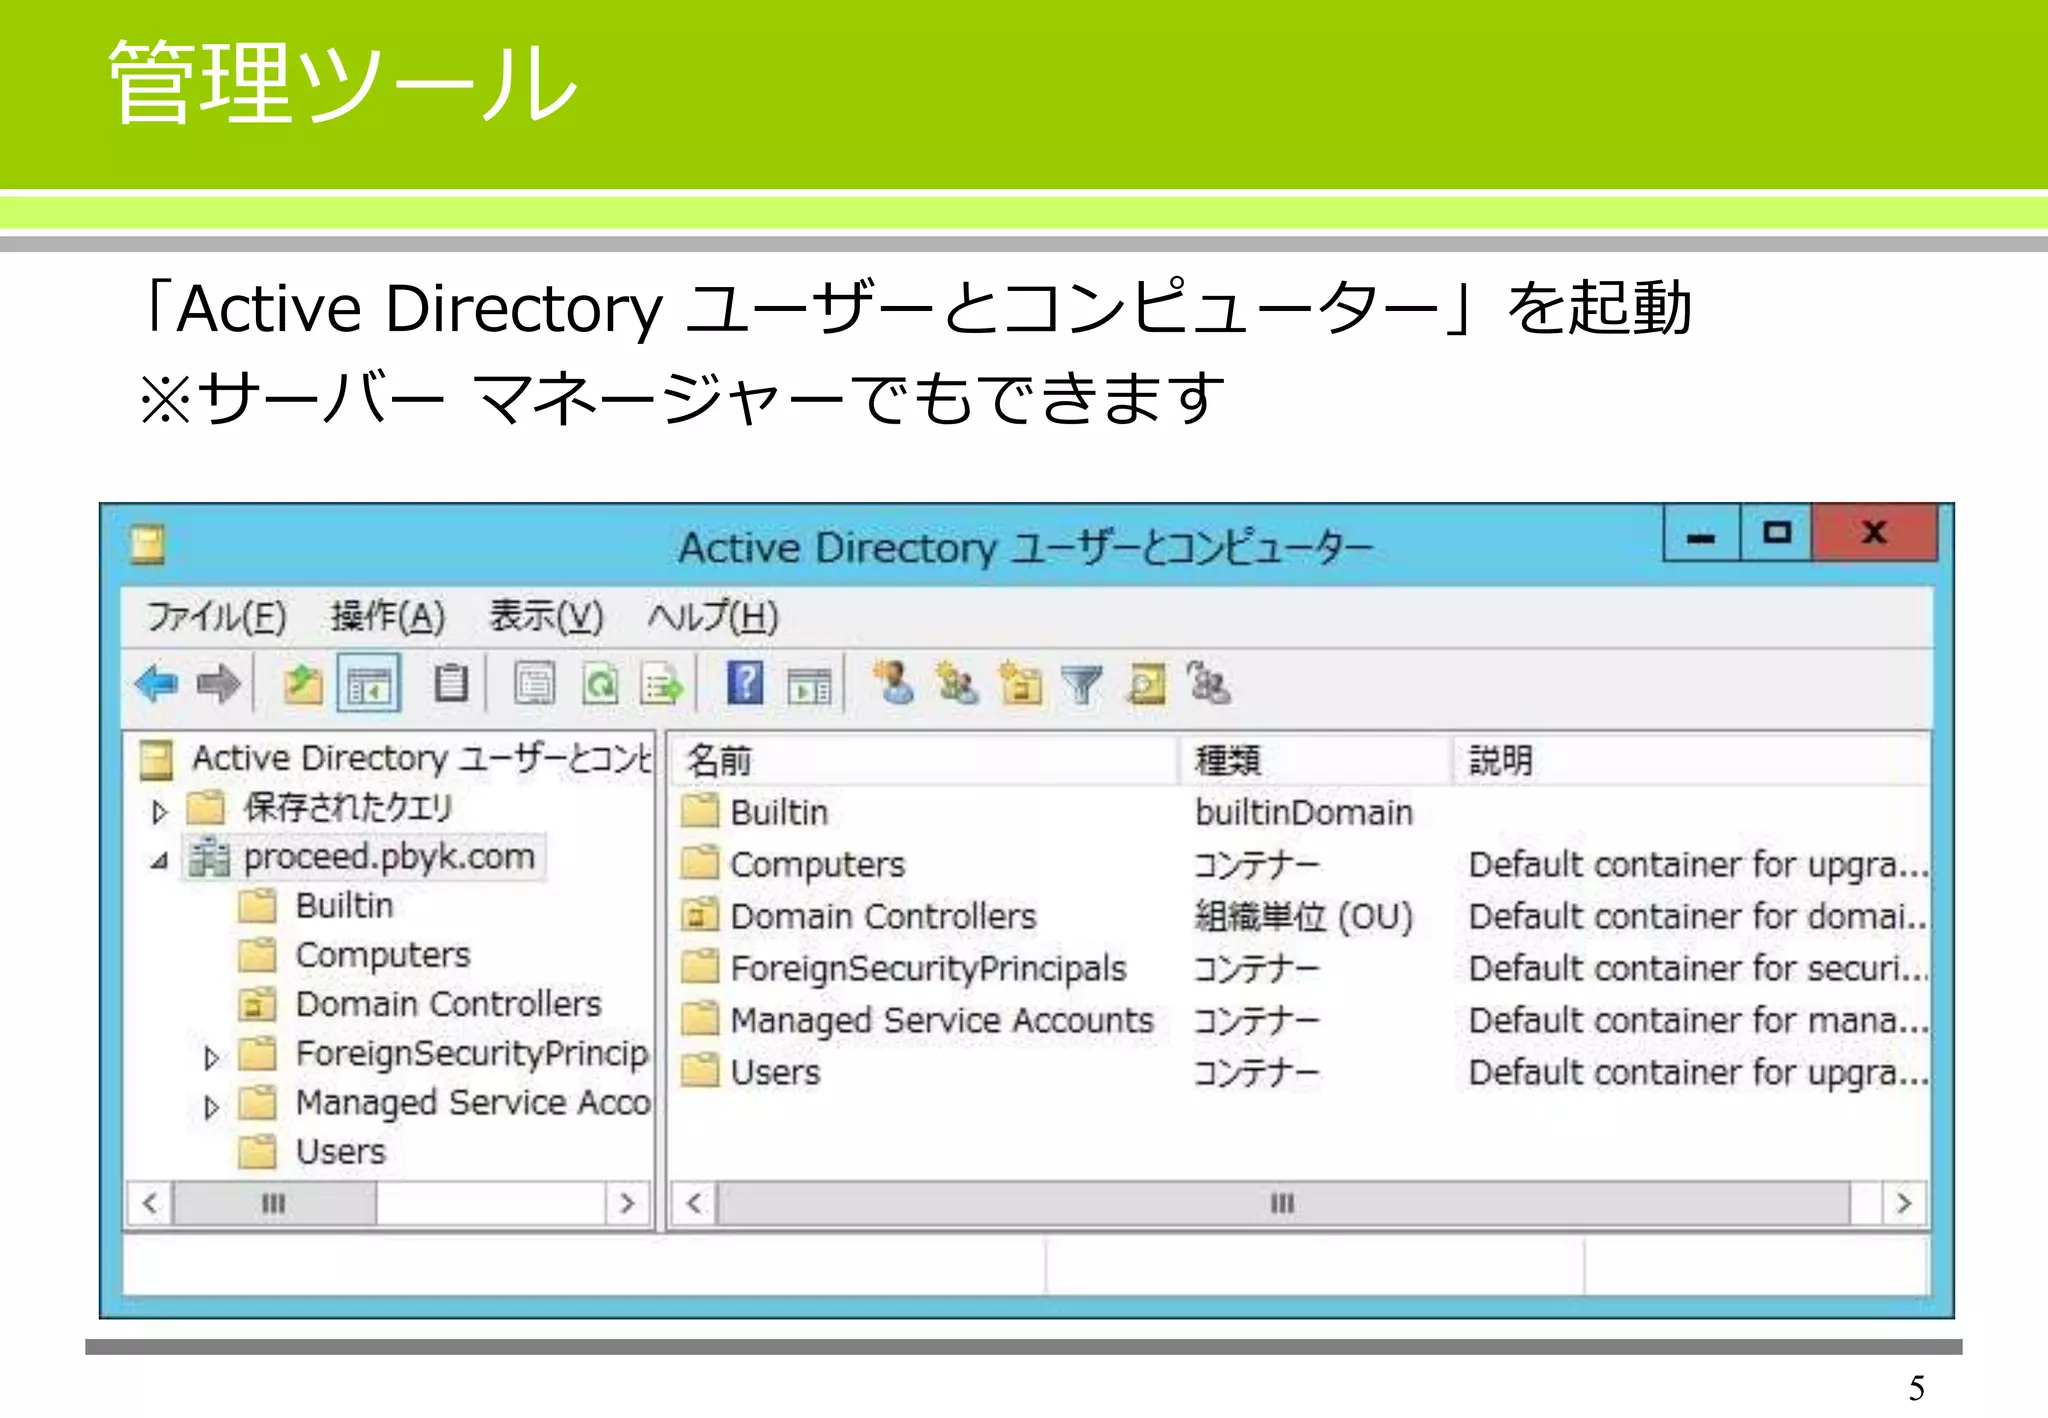Open filter options with the funnel icon
Viewport: 2048px width, 1418px height.
(x=1082, y=685)
